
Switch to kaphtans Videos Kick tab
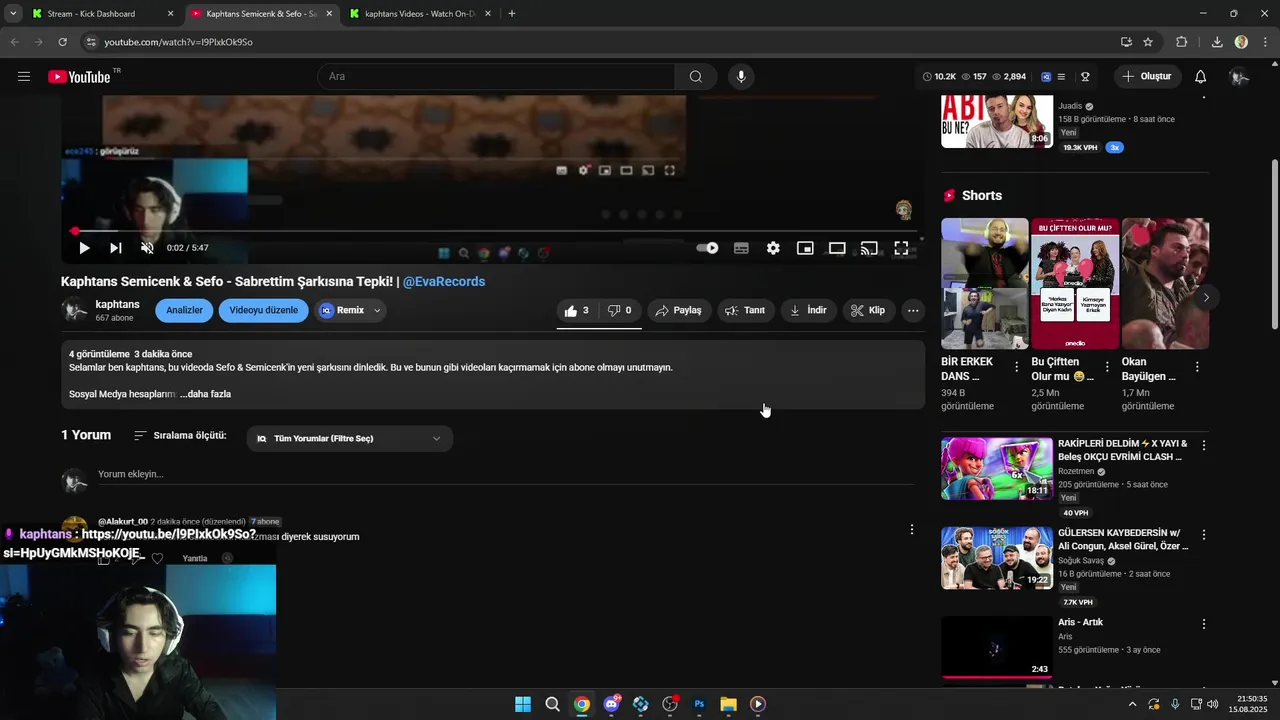(x=418, y=14)
